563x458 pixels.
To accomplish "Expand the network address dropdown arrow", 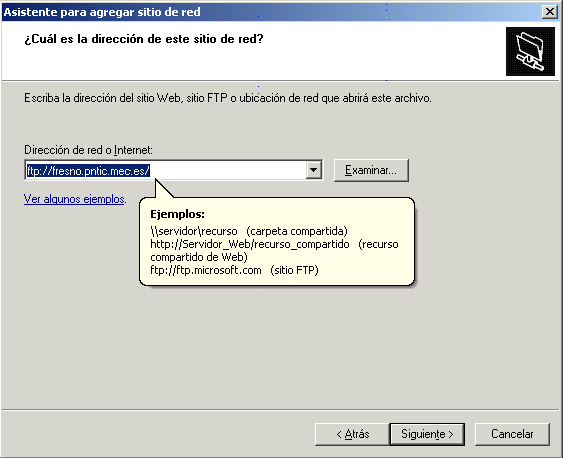I will pyautogui.click(x=313, y=170).
